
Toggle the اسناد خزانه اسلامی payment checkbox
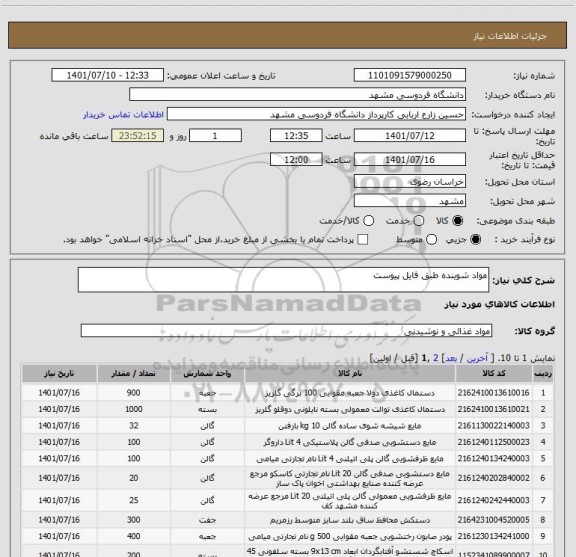pos(363,240)
